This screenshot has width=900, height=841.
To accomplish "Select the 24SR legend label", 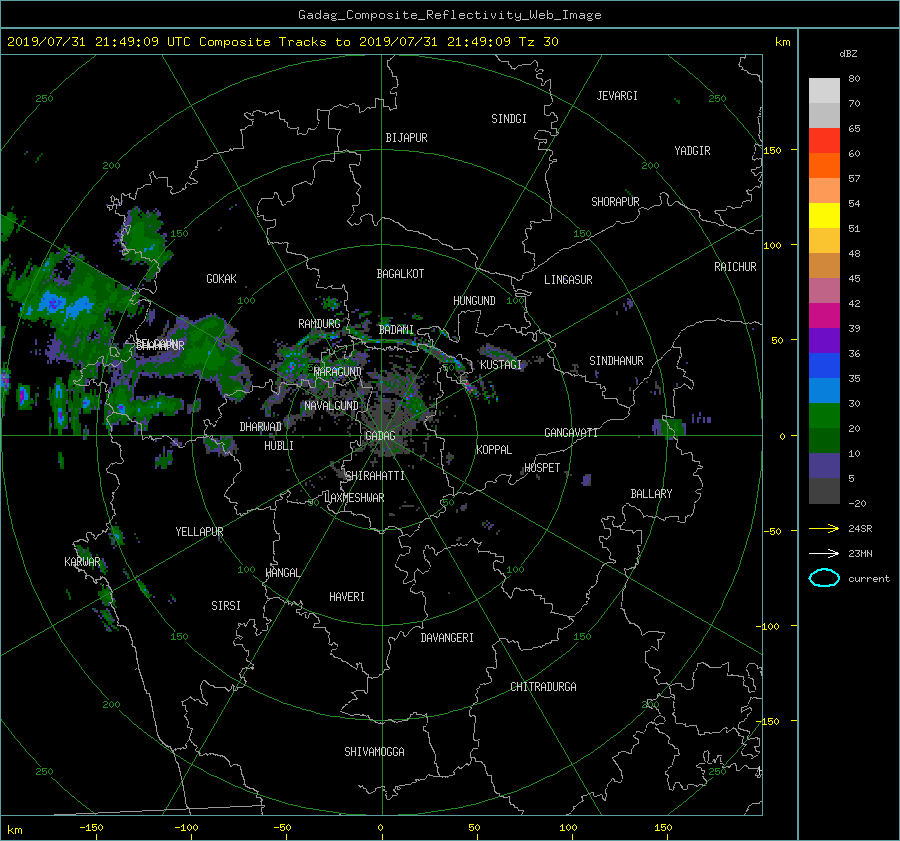I will (x=860, y=528).
